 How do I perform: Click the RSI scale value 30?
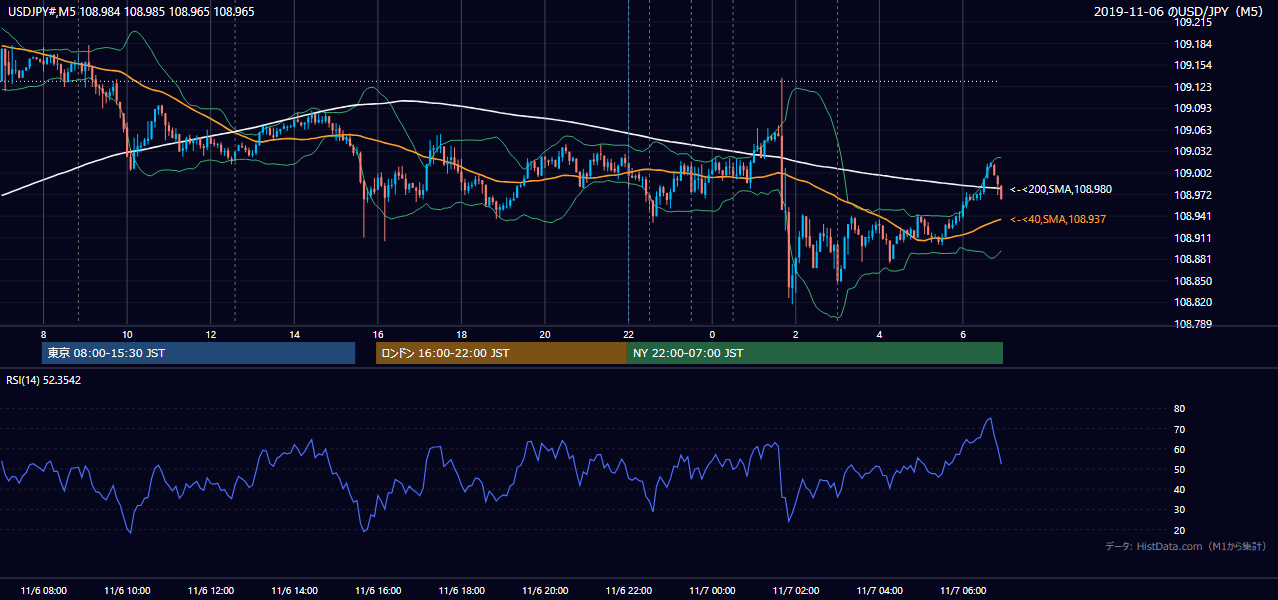click(1179, 509)
